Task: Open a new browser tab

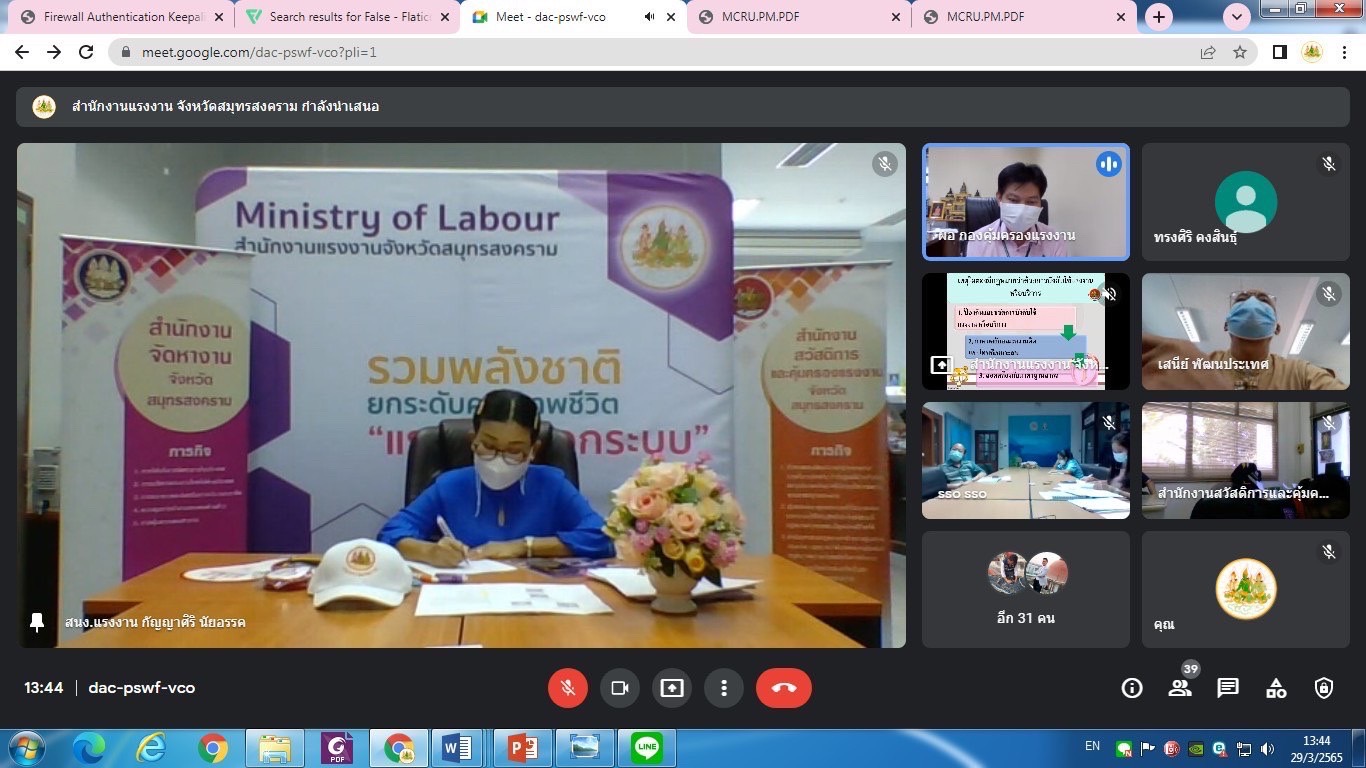Action: [1159, 17]
